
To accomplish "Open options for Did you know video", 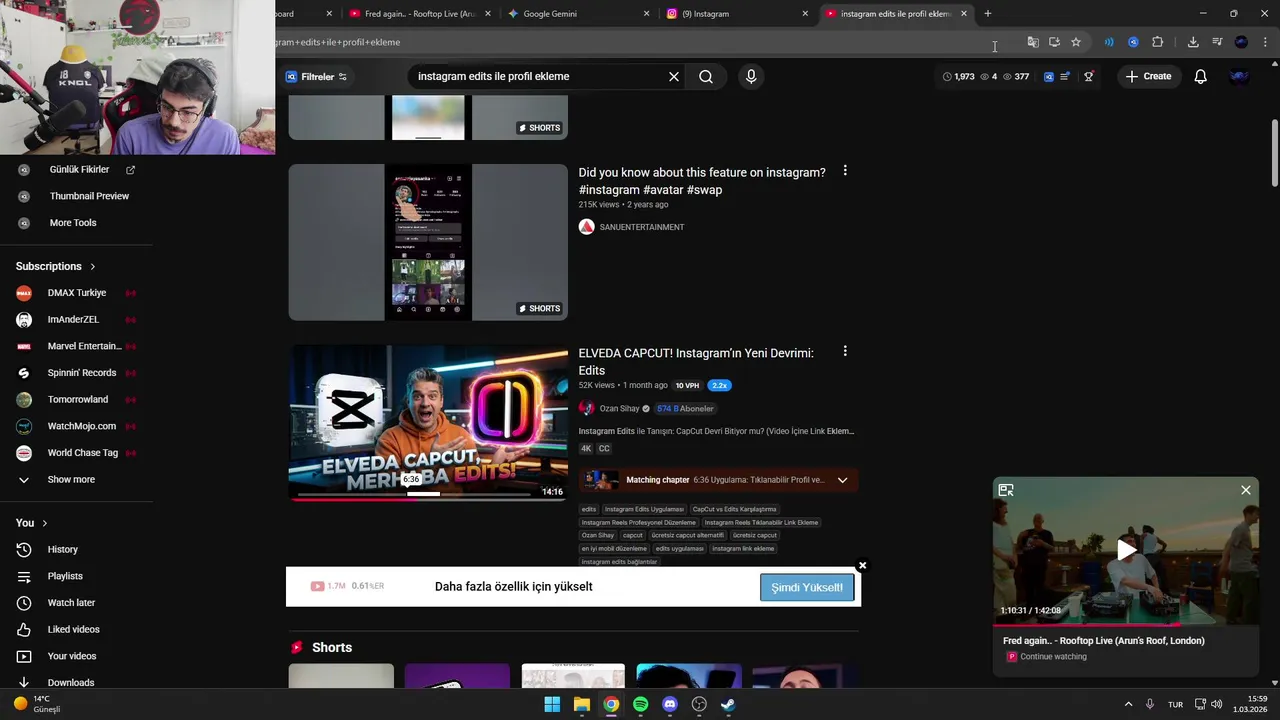I will pyautogui.click(x=845, y=171).
